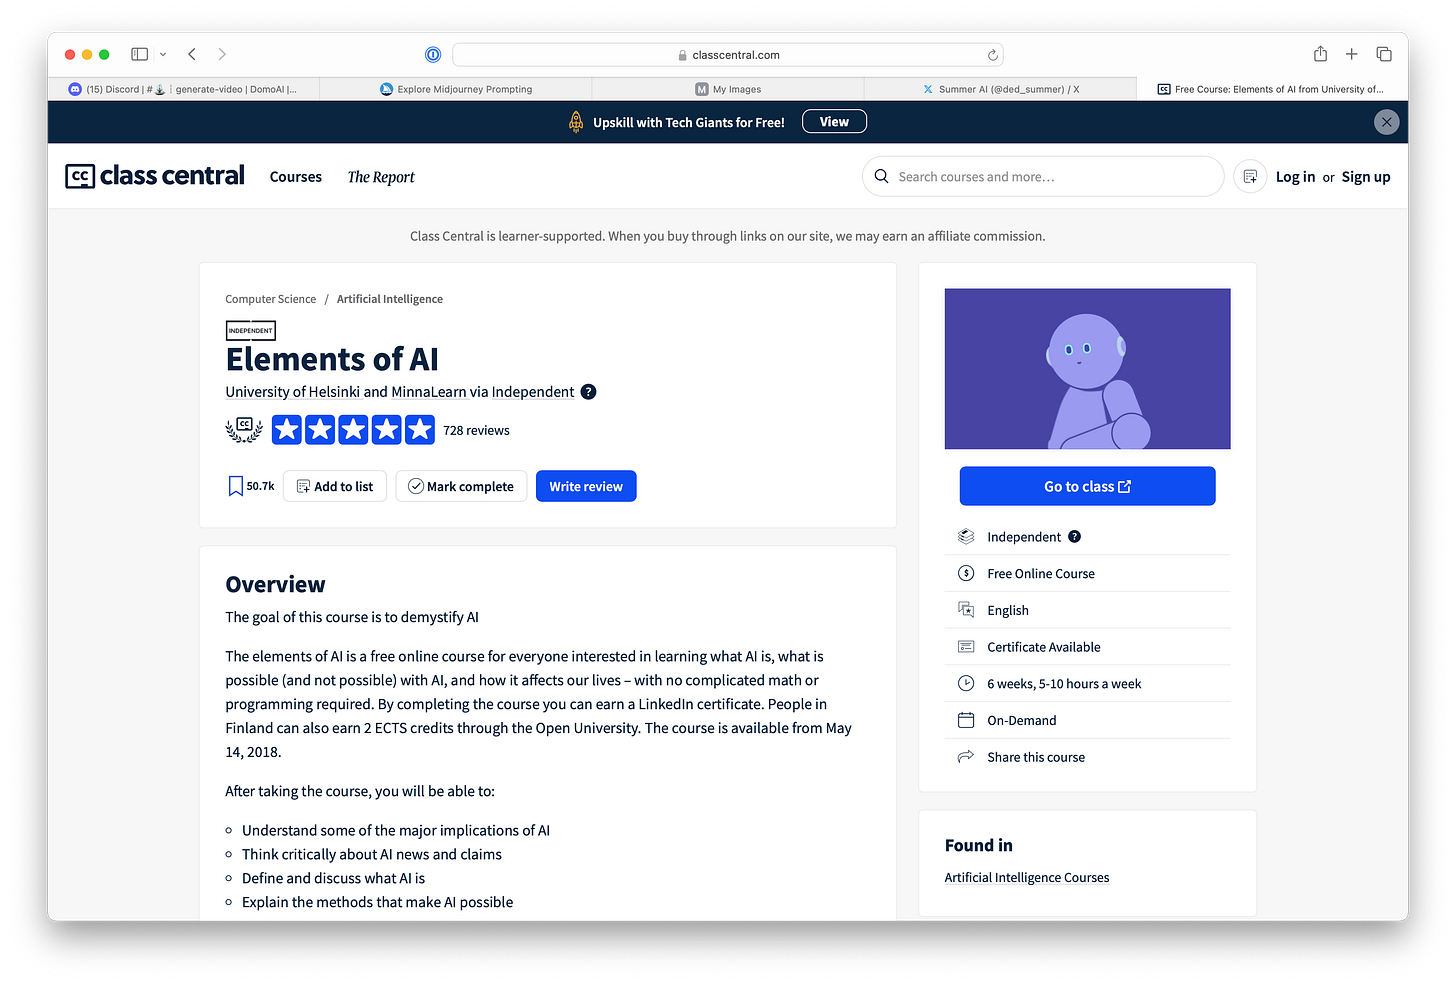The image size is (1456, 984).
Task: Switch to Summer AI X tab
Action: pyautogui.click(x=1000, y=89)
